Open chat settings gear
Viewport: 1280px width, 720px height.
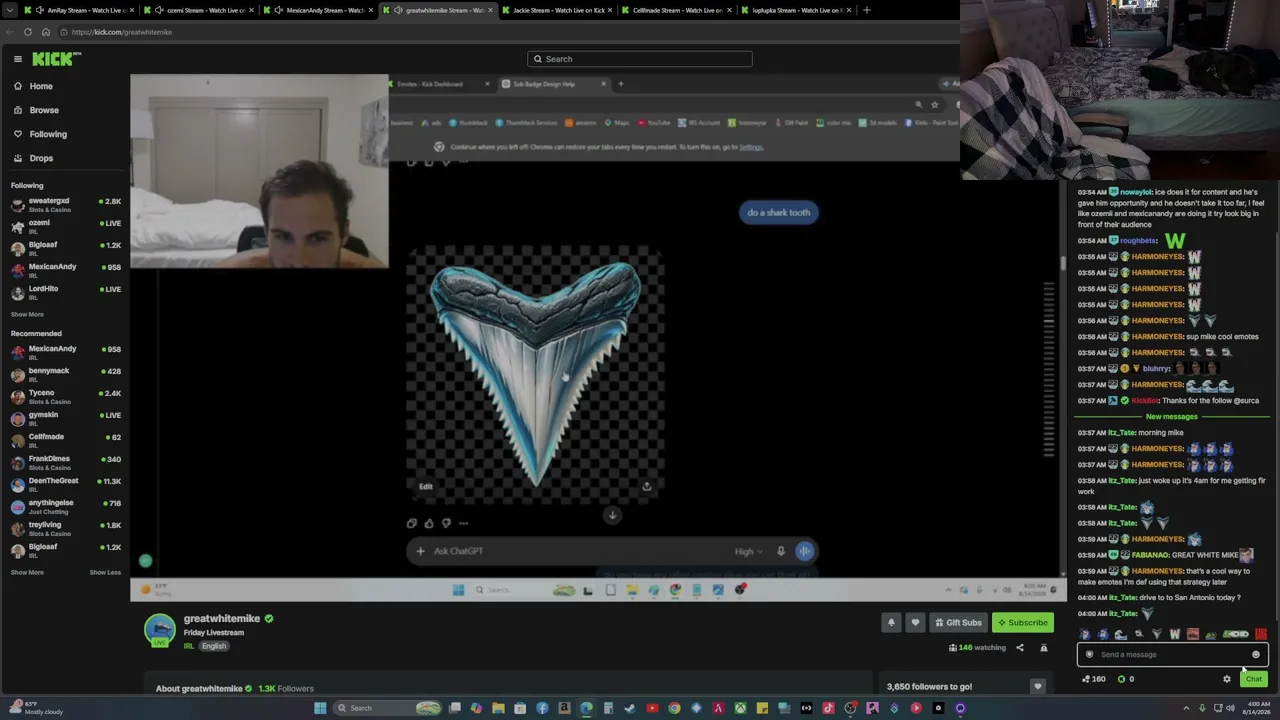pos(1227,679)
